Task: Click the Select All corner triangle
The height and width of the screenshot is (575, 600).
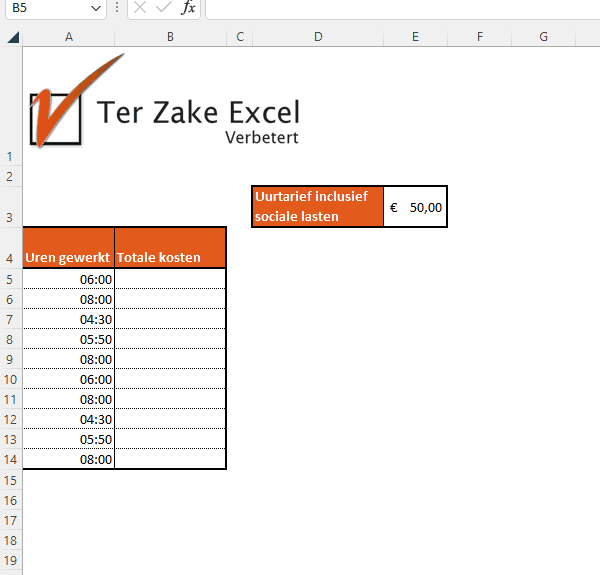Action: pyautogui.click(x=13, y=37)
